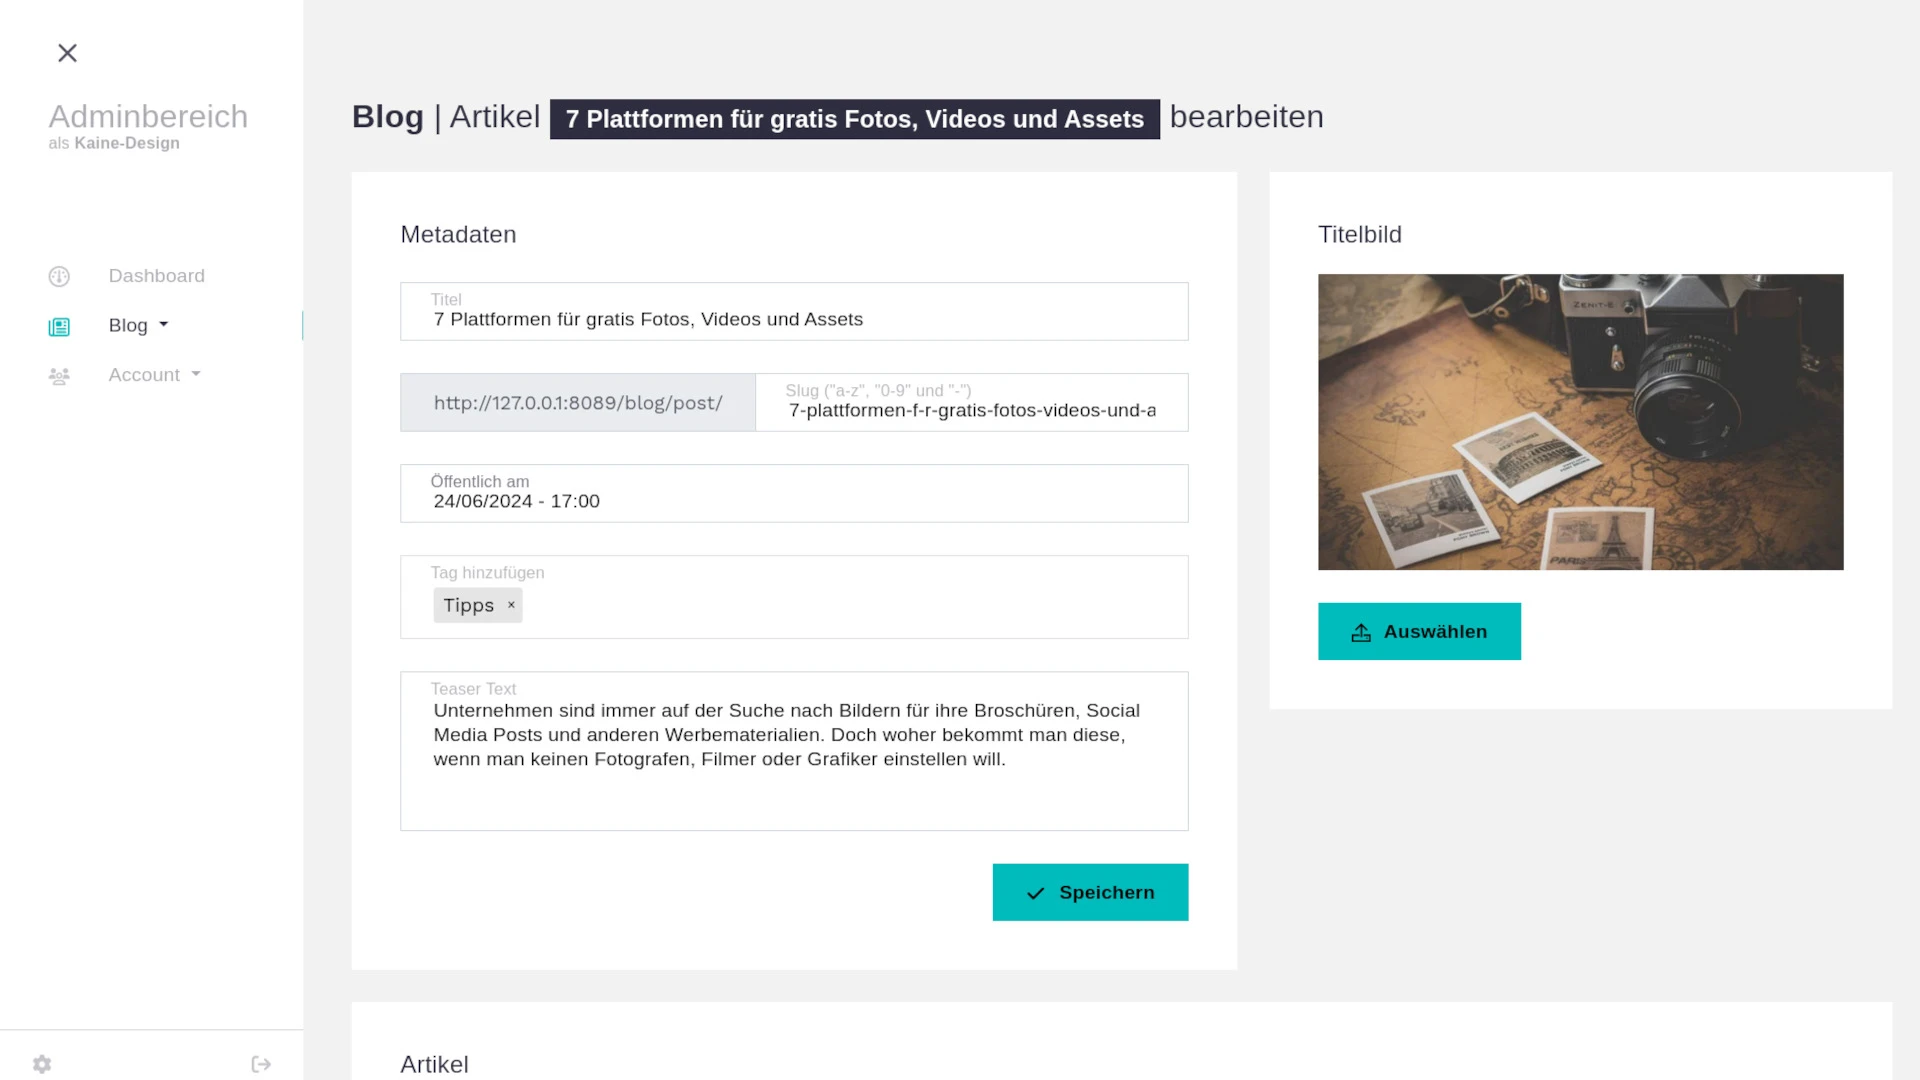Click the Account users icon
This screenshot has width=1920, height=1080.
pos(59,375)
